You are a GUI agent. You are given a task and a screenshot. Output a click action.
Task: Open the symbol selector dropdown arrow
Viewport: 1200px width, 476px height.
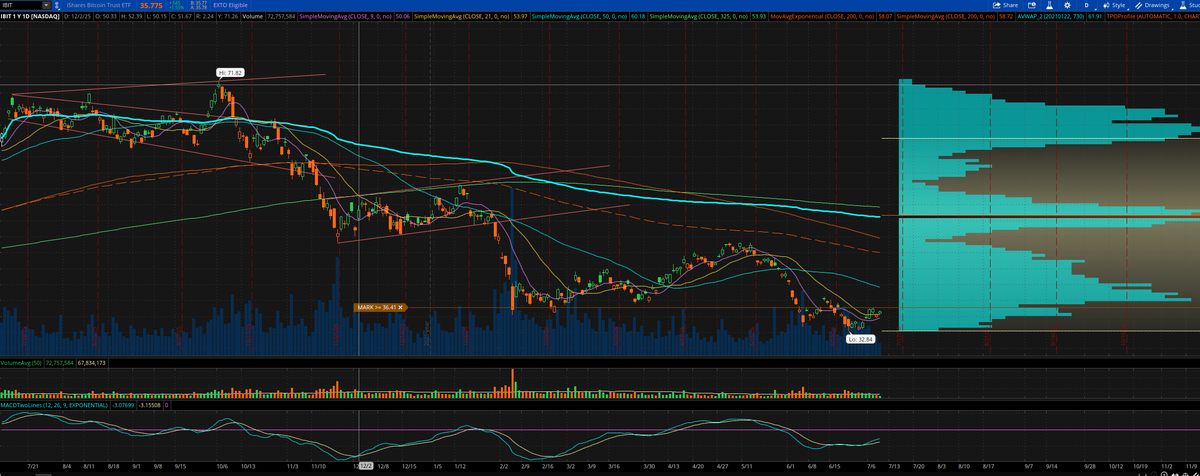[x=46, y=5]
